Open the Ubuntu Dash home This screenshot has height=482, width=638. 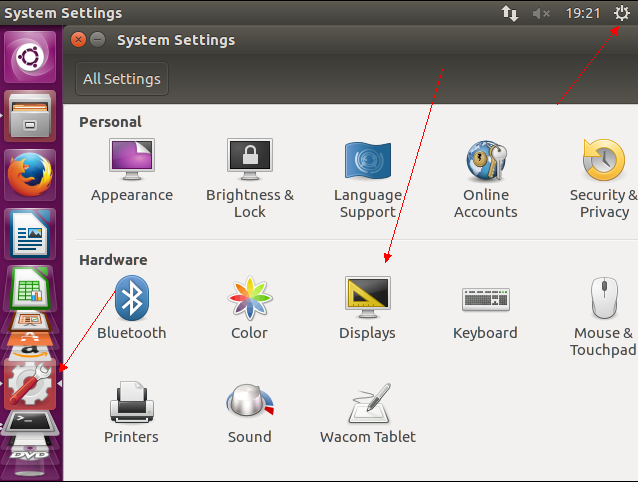[30, 57]
